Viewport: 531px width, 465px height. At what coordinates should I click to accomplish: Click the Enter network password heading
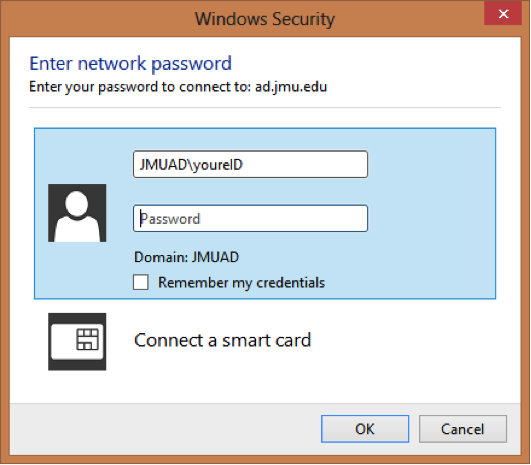point(130,63)
